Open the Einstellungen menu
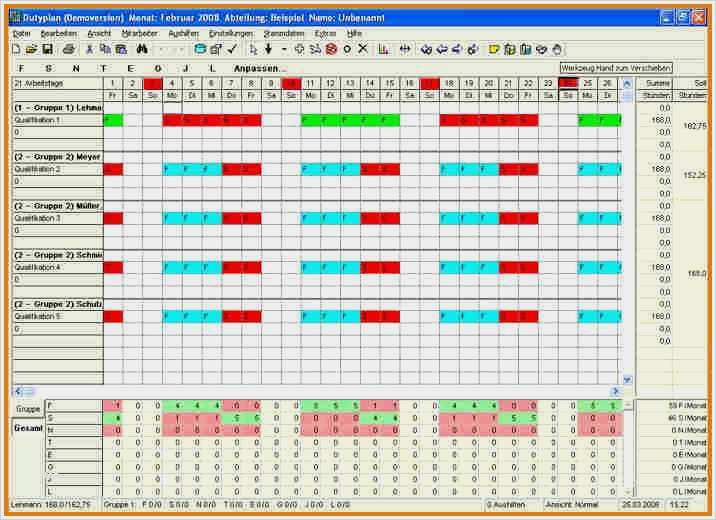 click(x=231, y=33)
